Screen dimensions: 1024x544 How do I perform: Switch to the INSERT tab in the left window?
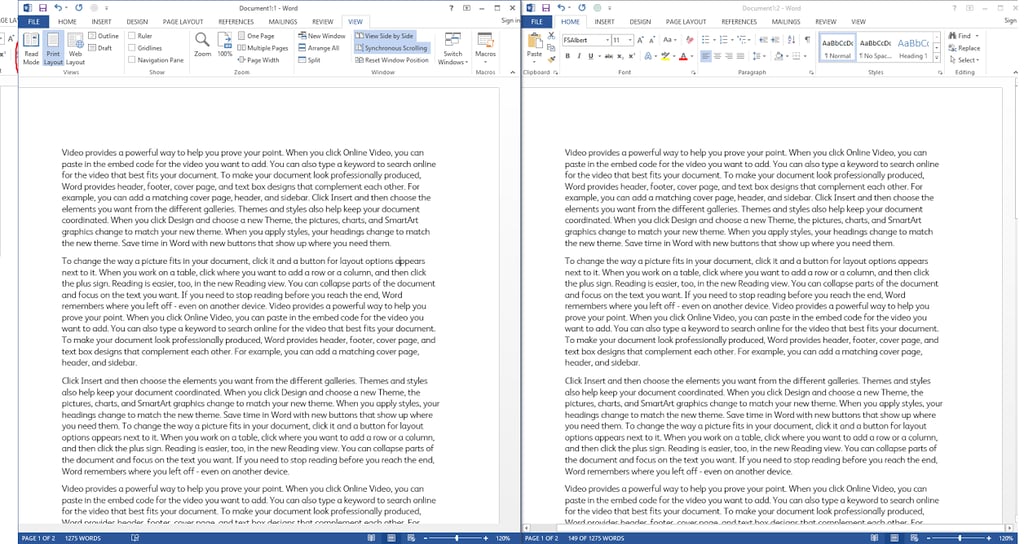click(101, 22)
